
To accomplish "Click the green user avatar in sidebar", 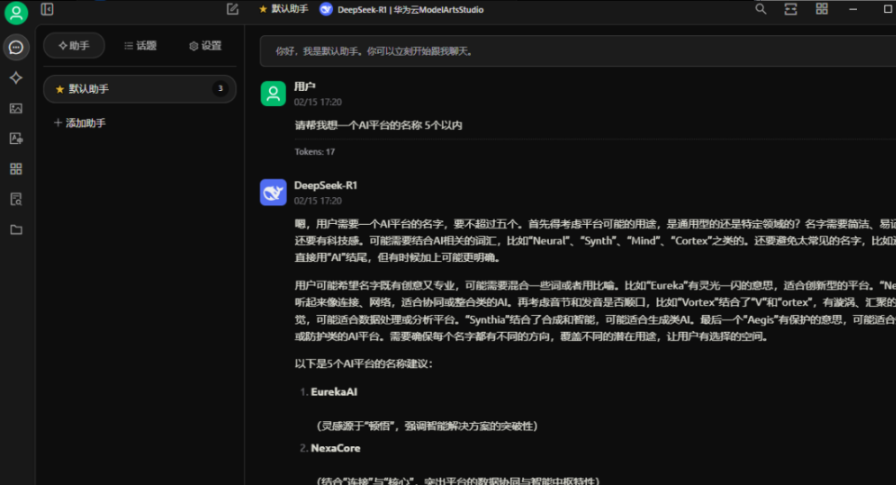I will tap(16, 13).
